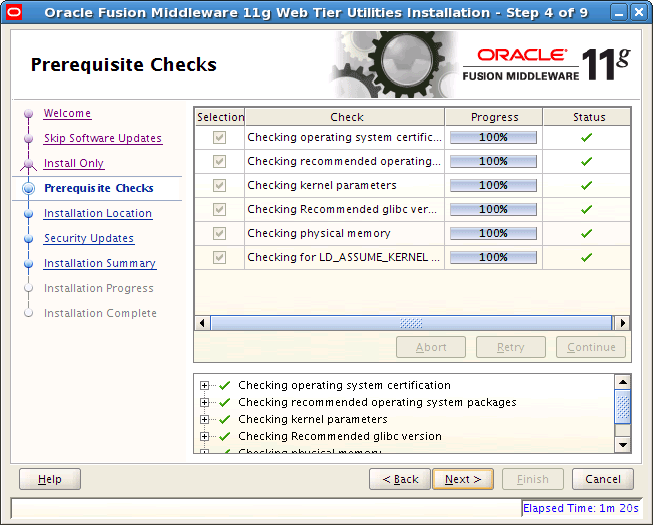Open the Welcome step
The height and width of the screenshot is (525, 653).
pos(67,113)
